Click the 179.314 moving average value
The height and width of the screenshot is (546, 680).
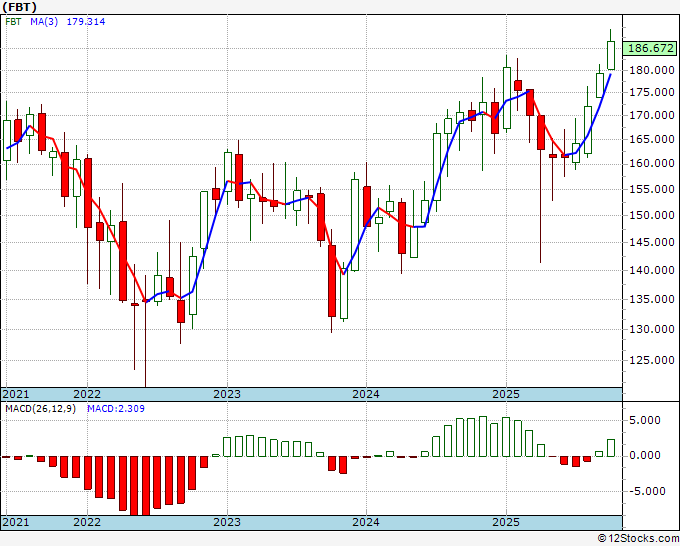tap(86, 22)
